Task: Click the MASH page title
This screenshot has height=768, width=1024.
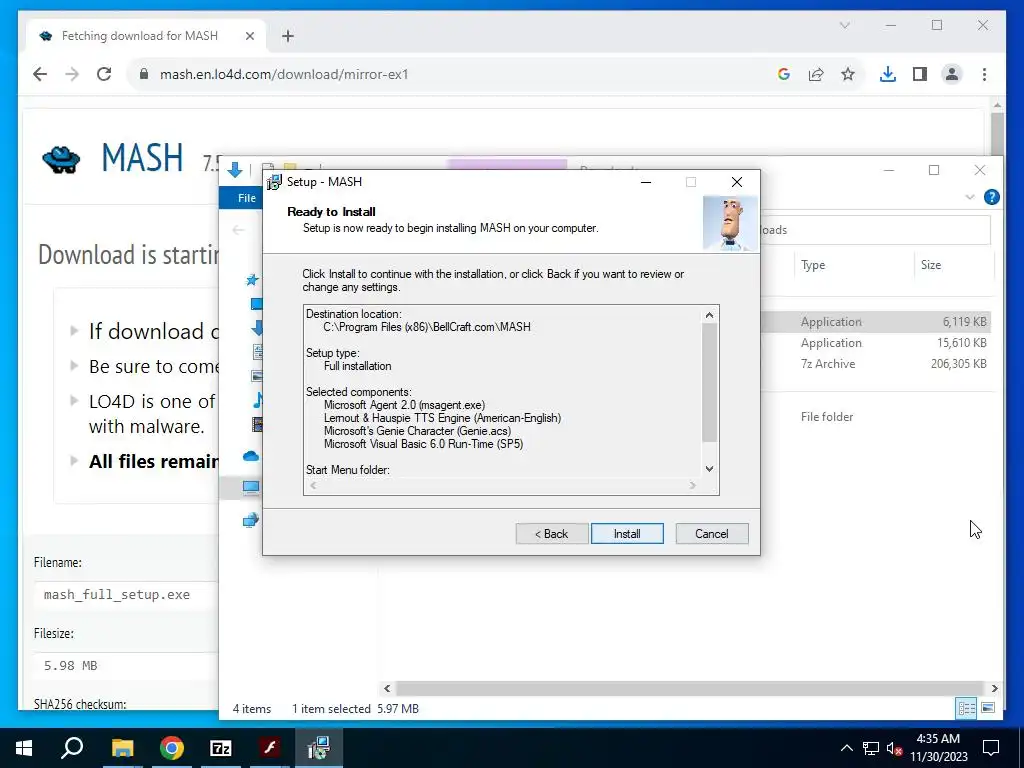Action: click(x=142, y=157)
